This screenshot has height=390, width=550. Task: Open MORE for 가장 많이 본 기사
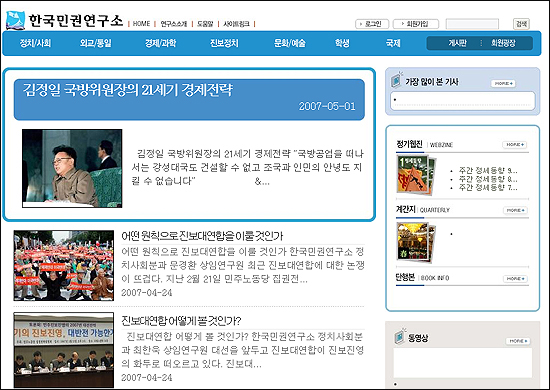(x=503, y=83)
